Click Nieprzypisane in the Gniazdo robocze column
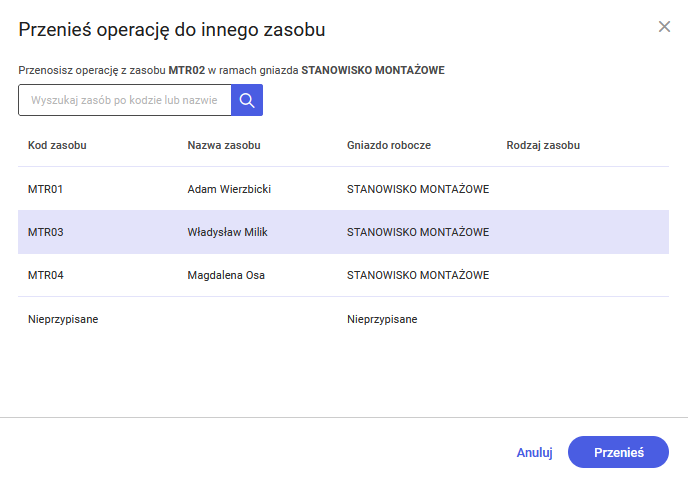Screen dimensions: 688x486 pyautogui.click(x=382, y=319)
